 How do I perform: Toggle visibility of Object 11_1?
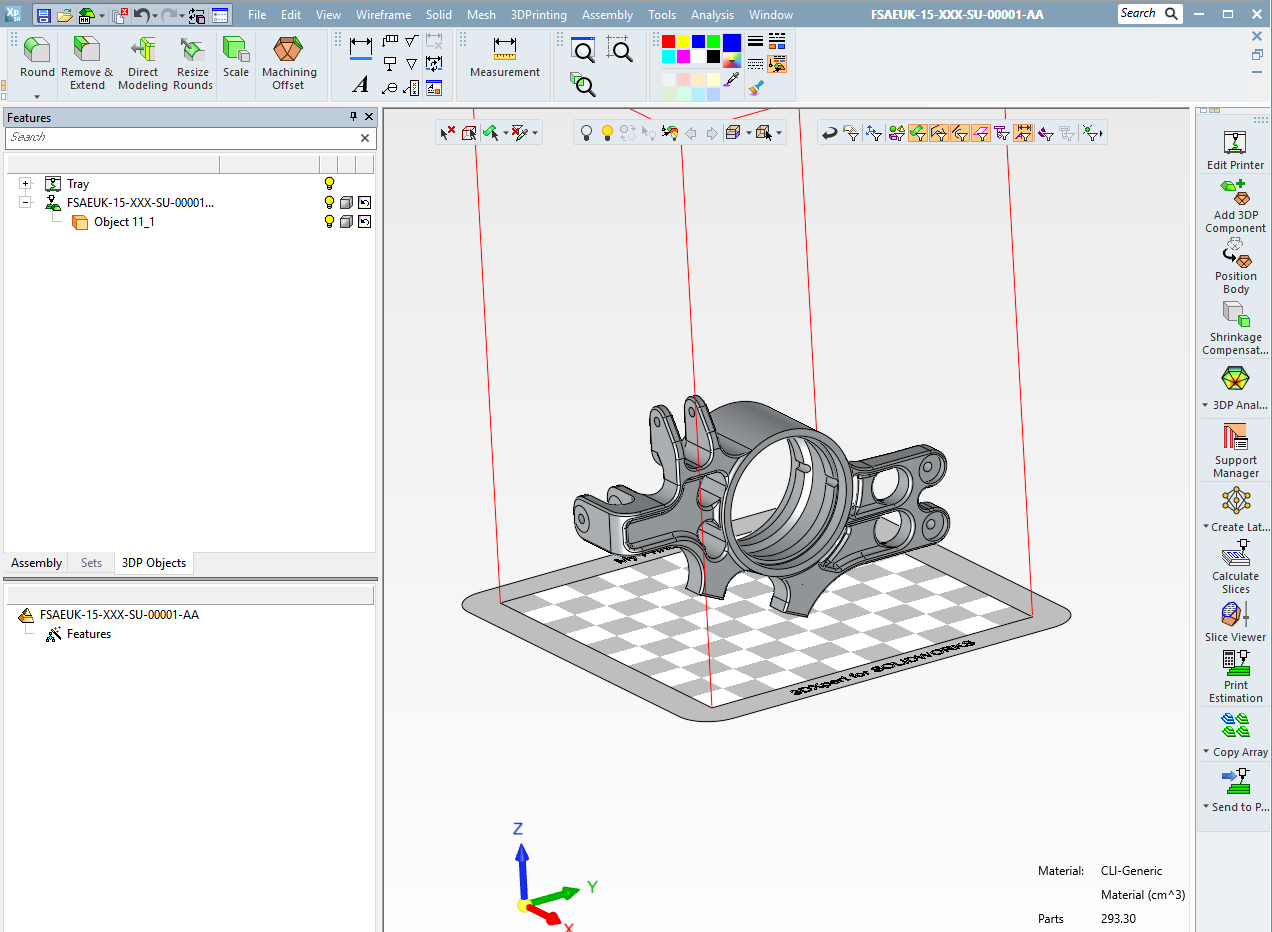pos(329,221)
